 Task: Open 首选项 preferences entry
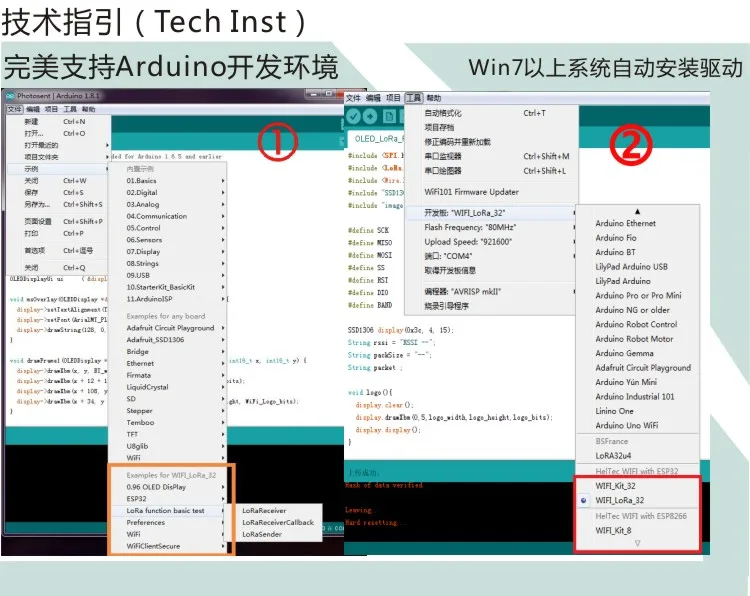point(58,251)
